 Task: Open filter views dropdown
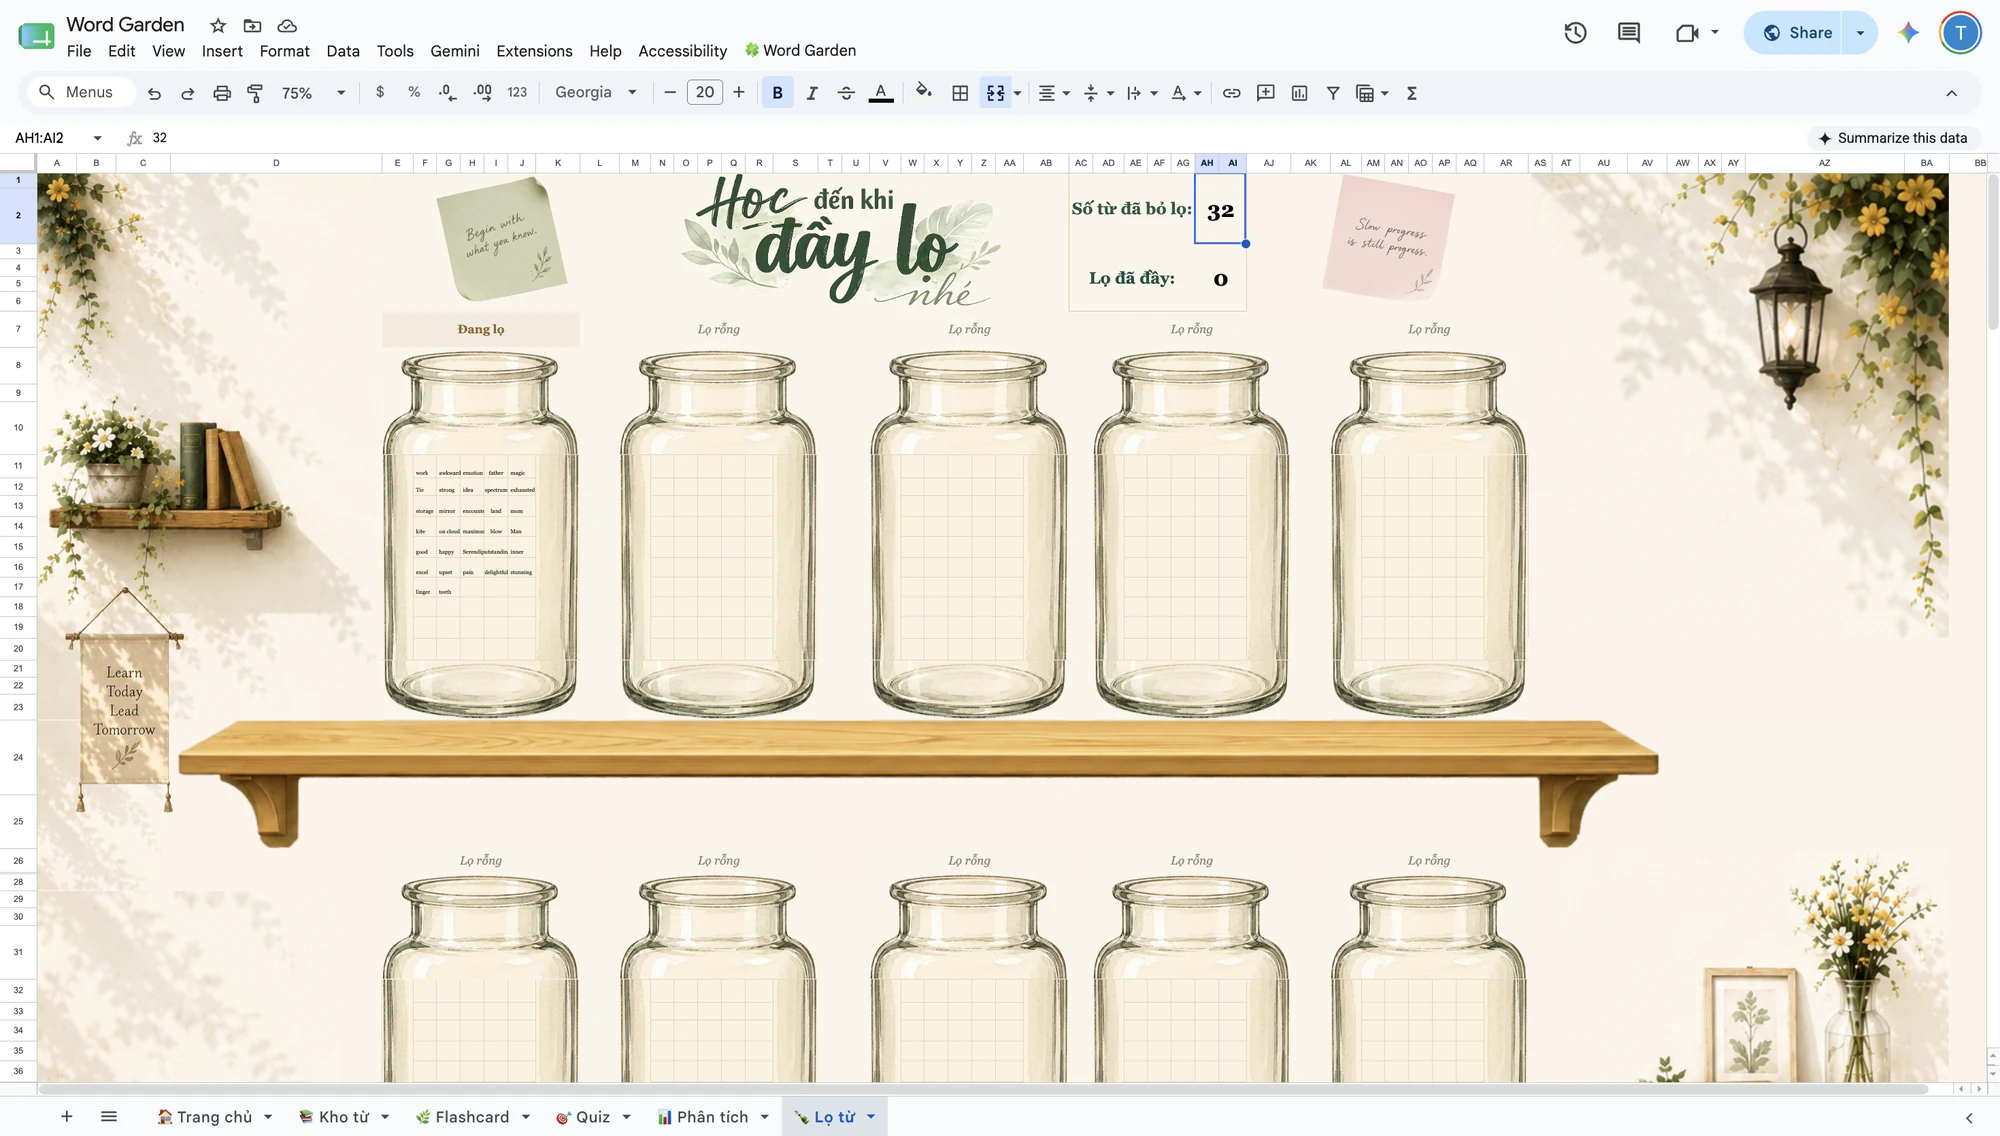pos(1372,93)
